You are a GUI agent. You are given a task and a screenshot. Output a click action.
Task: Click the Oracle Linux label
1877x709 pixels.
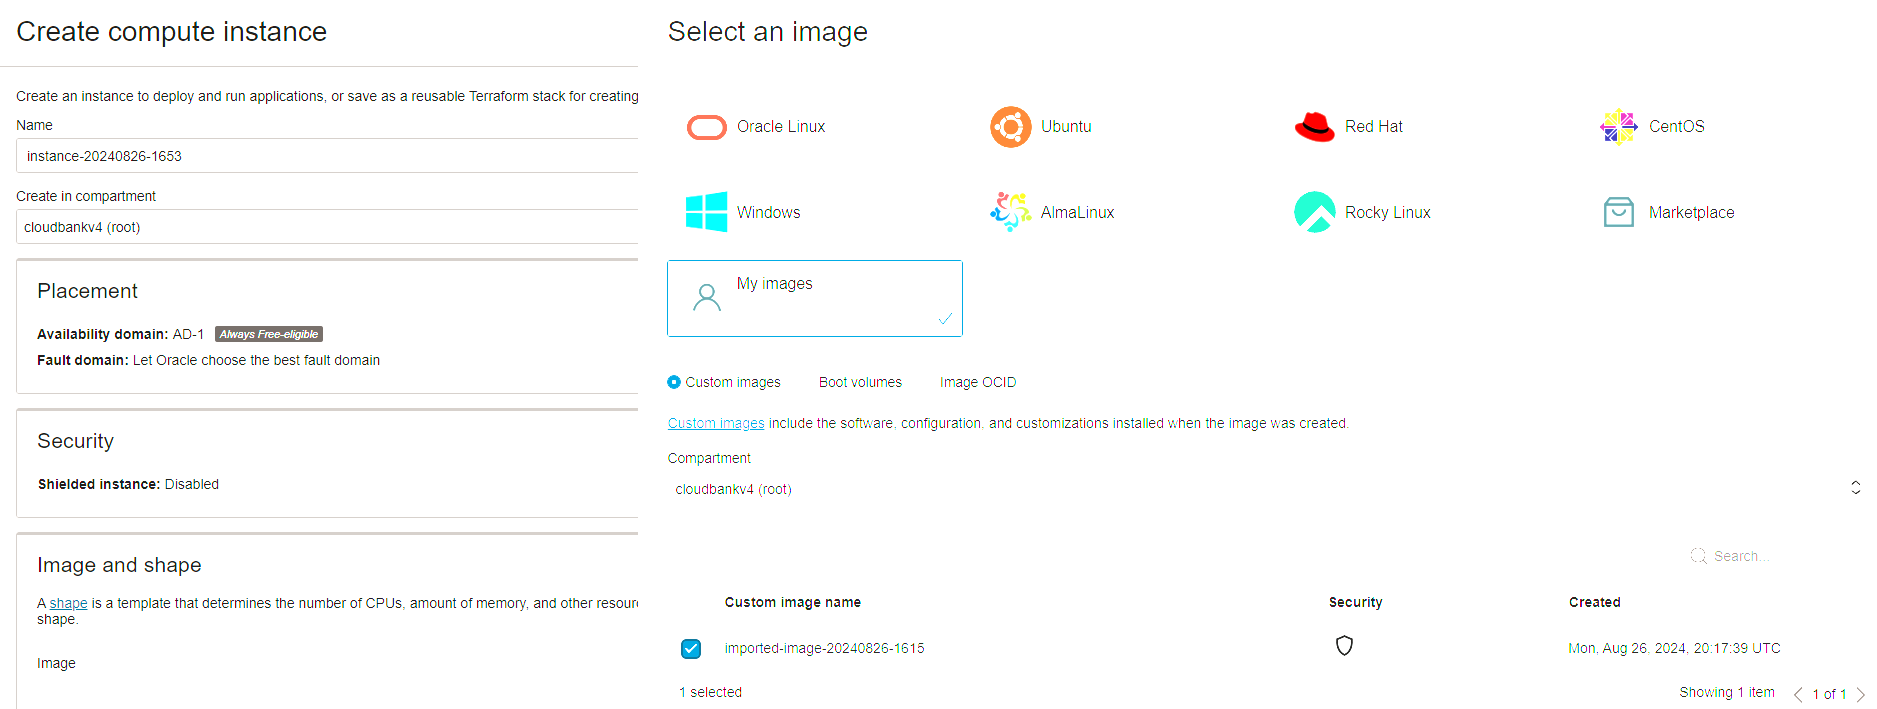click(781, 127)
